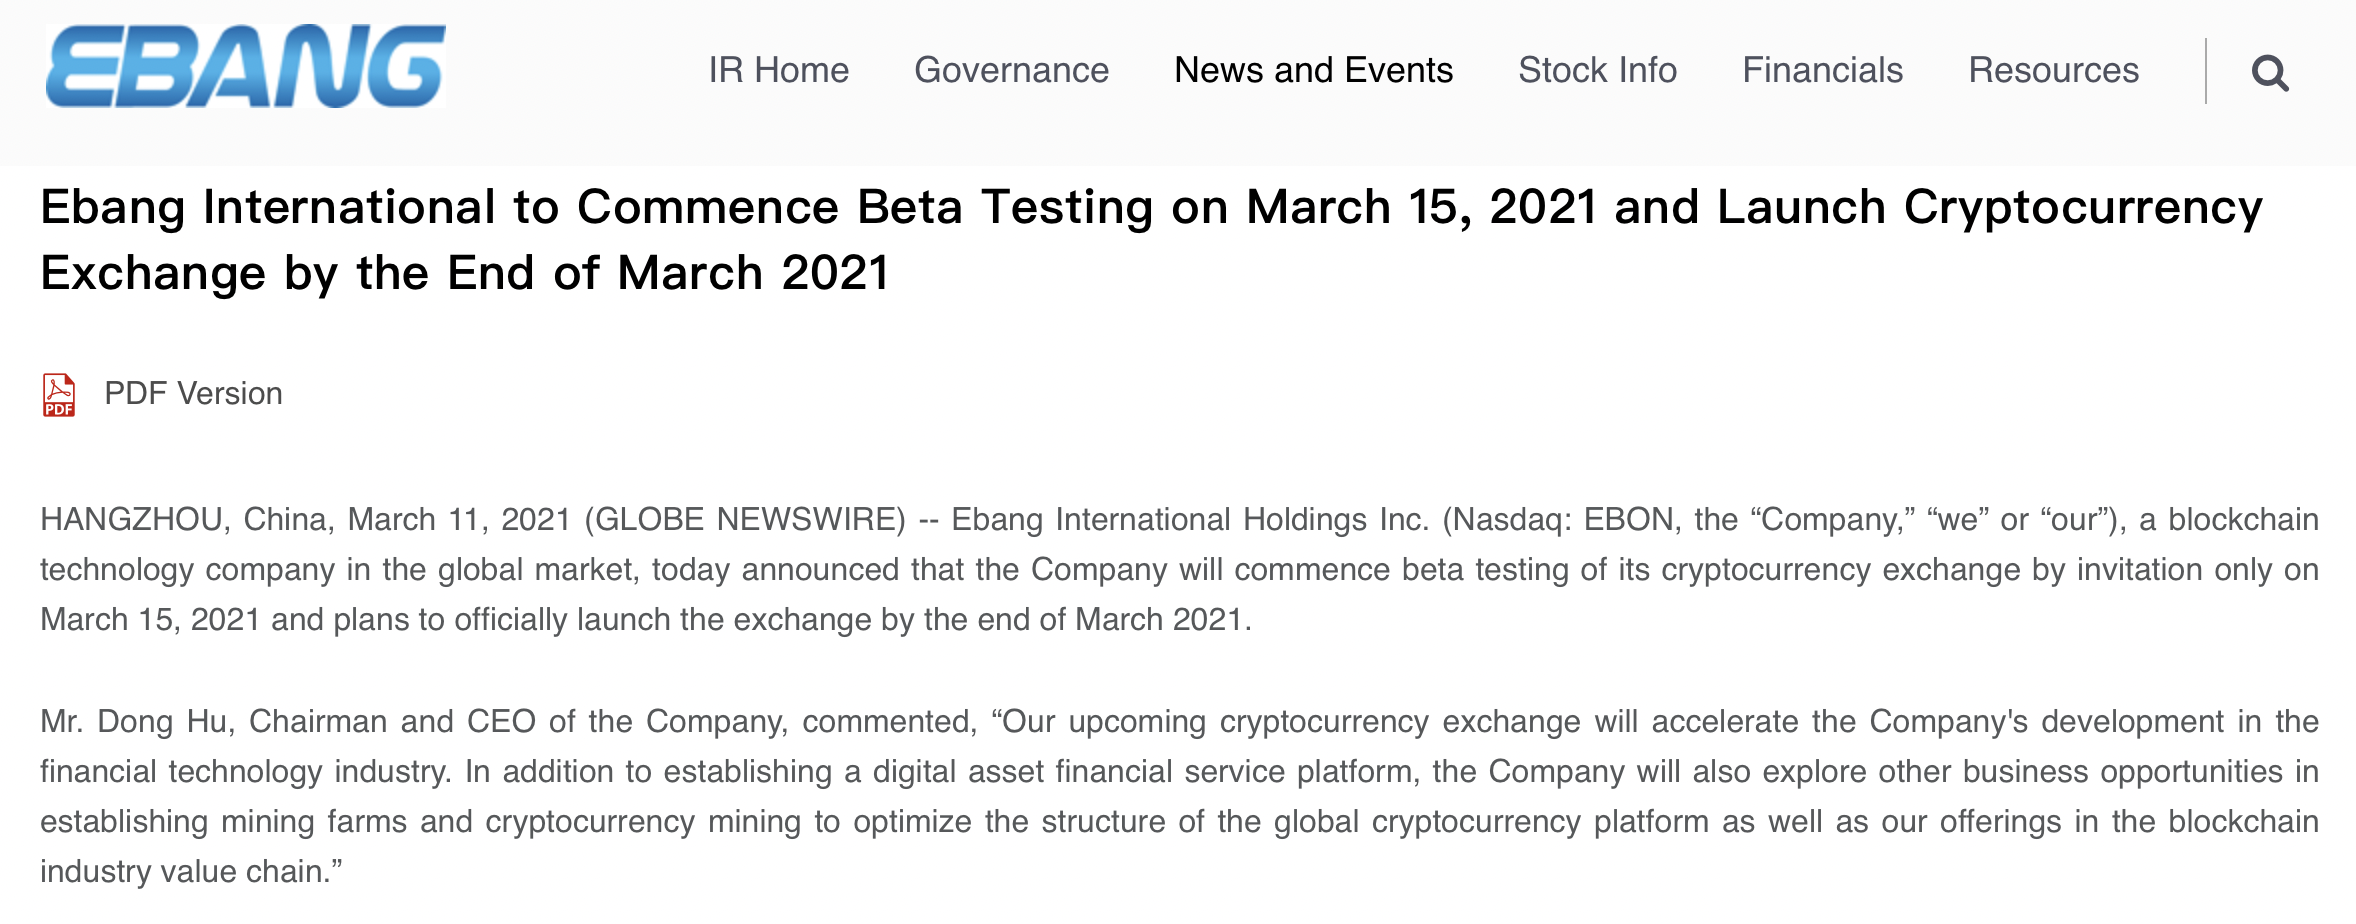
Task: Open the site search magnifier icon
Action: [x=2270, y=72]
